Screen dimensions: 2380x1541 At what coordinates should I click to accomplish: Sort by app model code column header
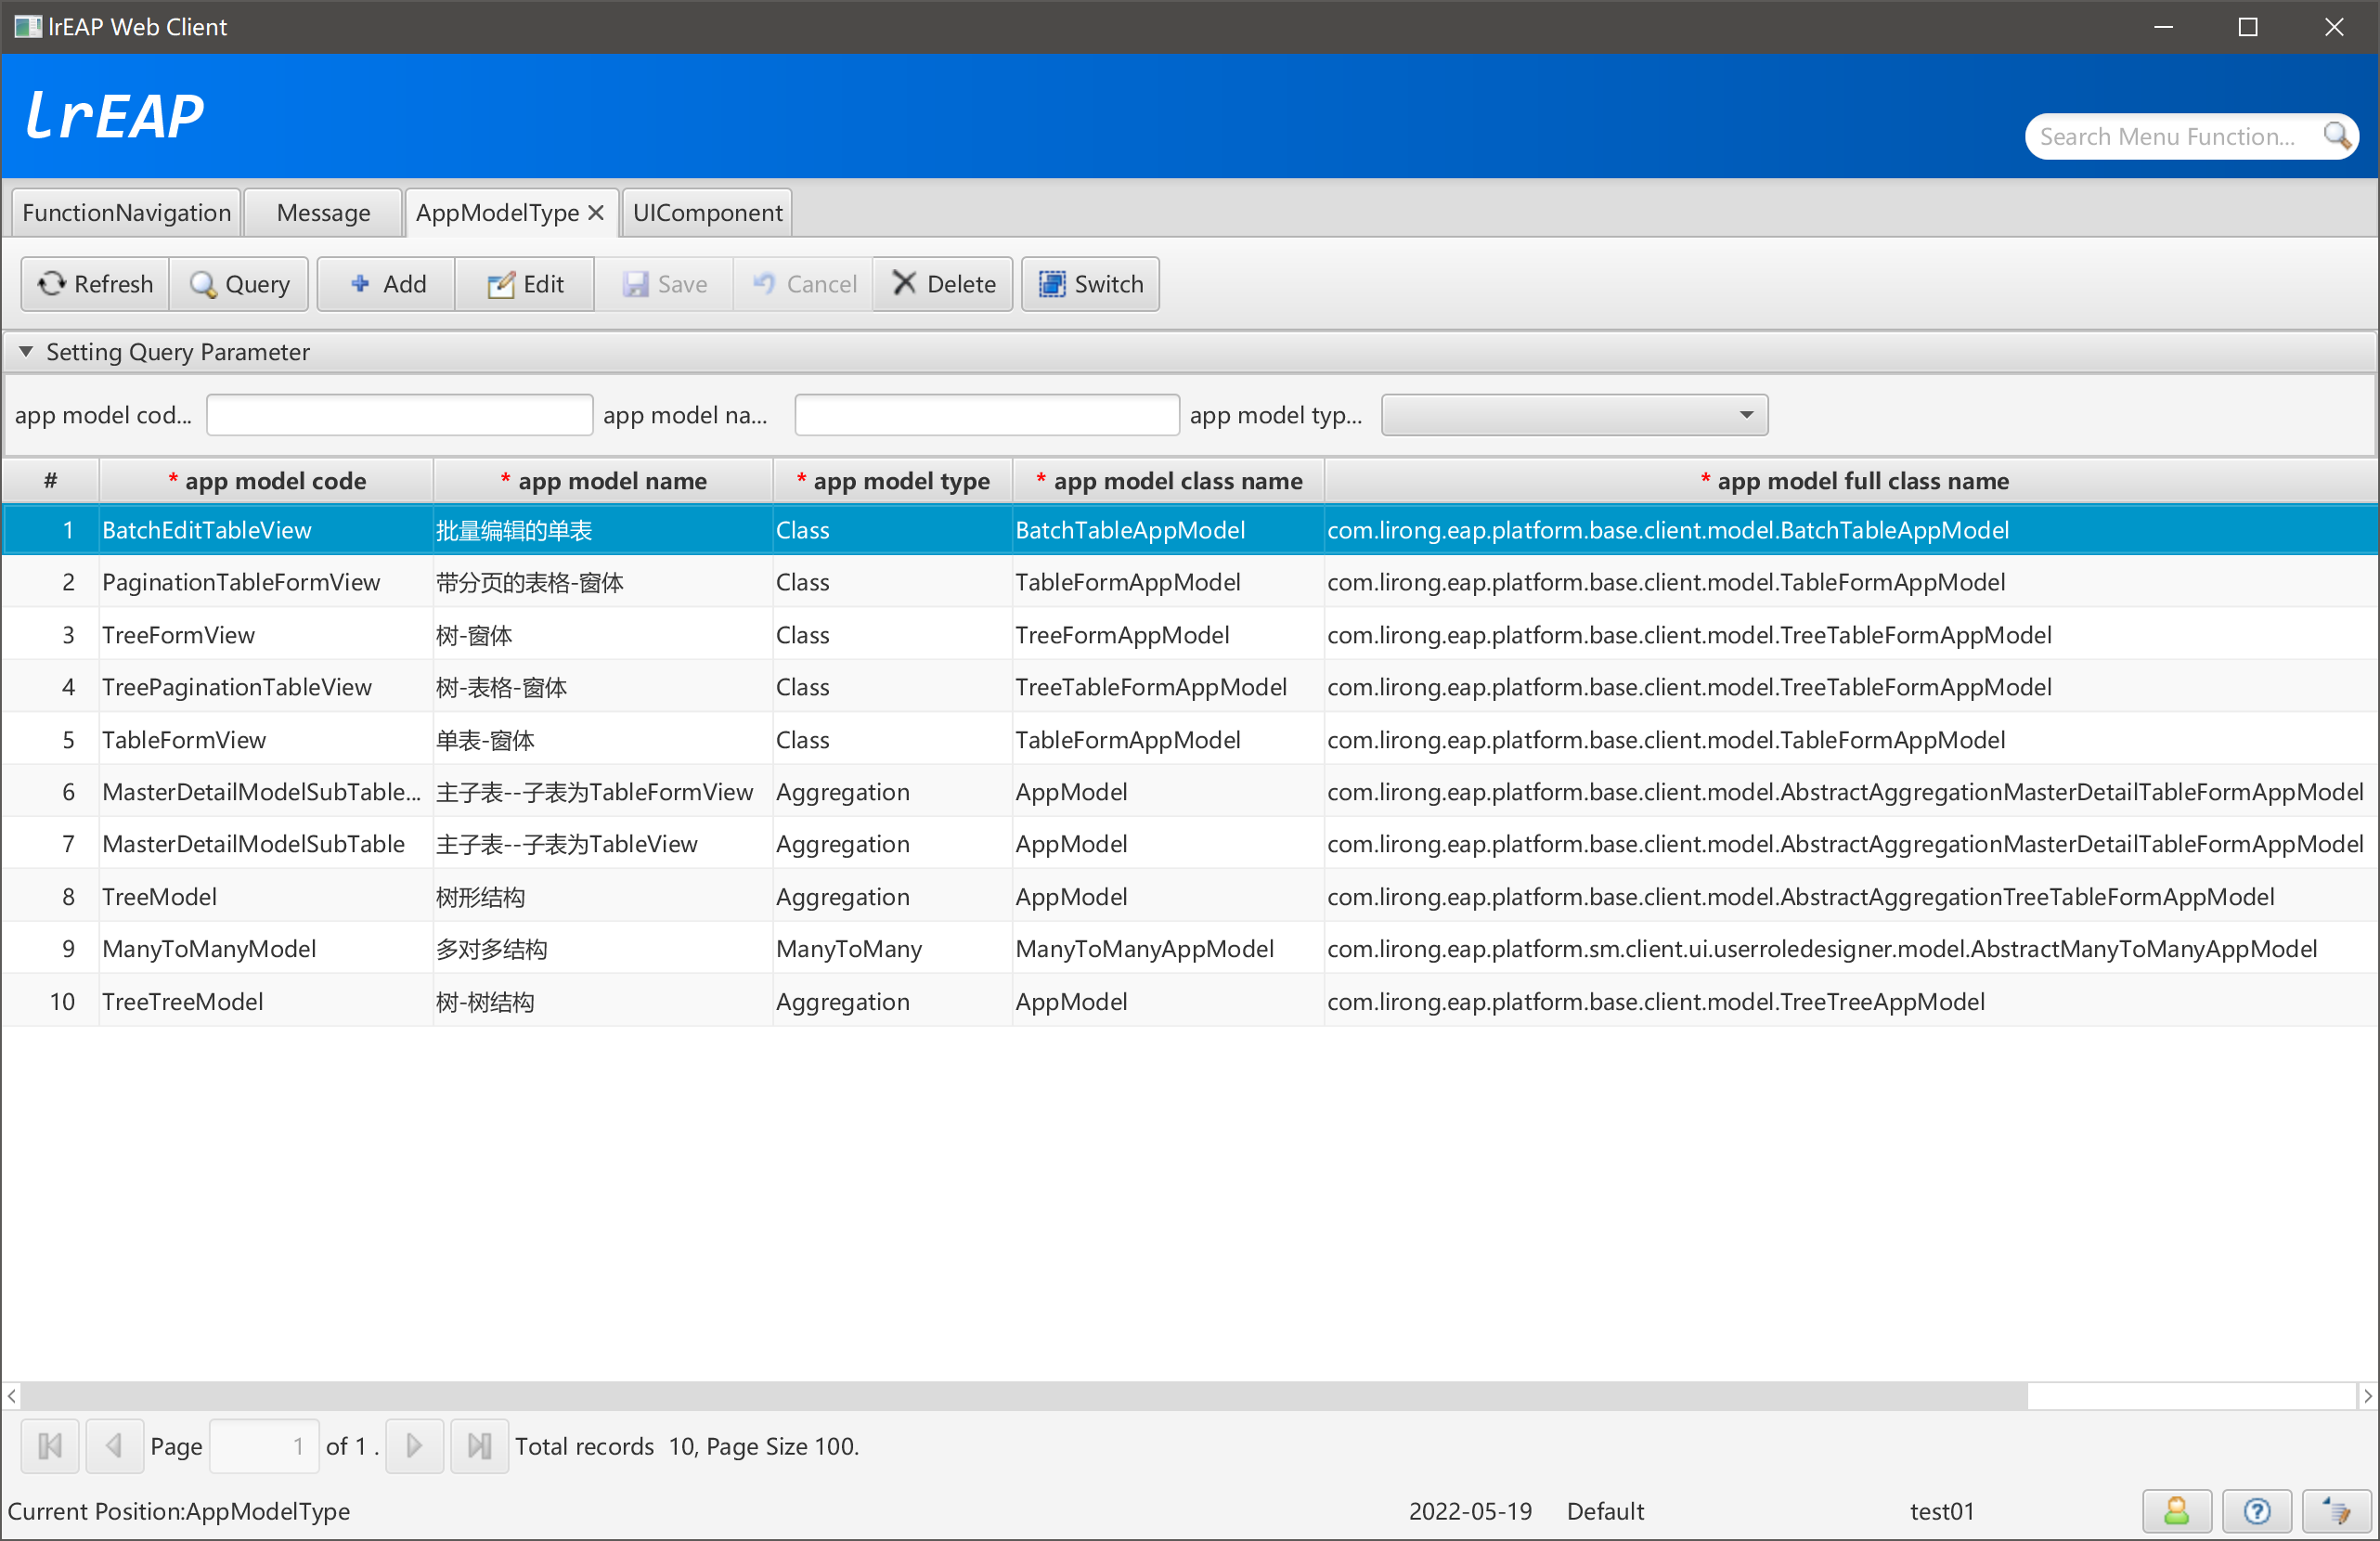(266, 481)
